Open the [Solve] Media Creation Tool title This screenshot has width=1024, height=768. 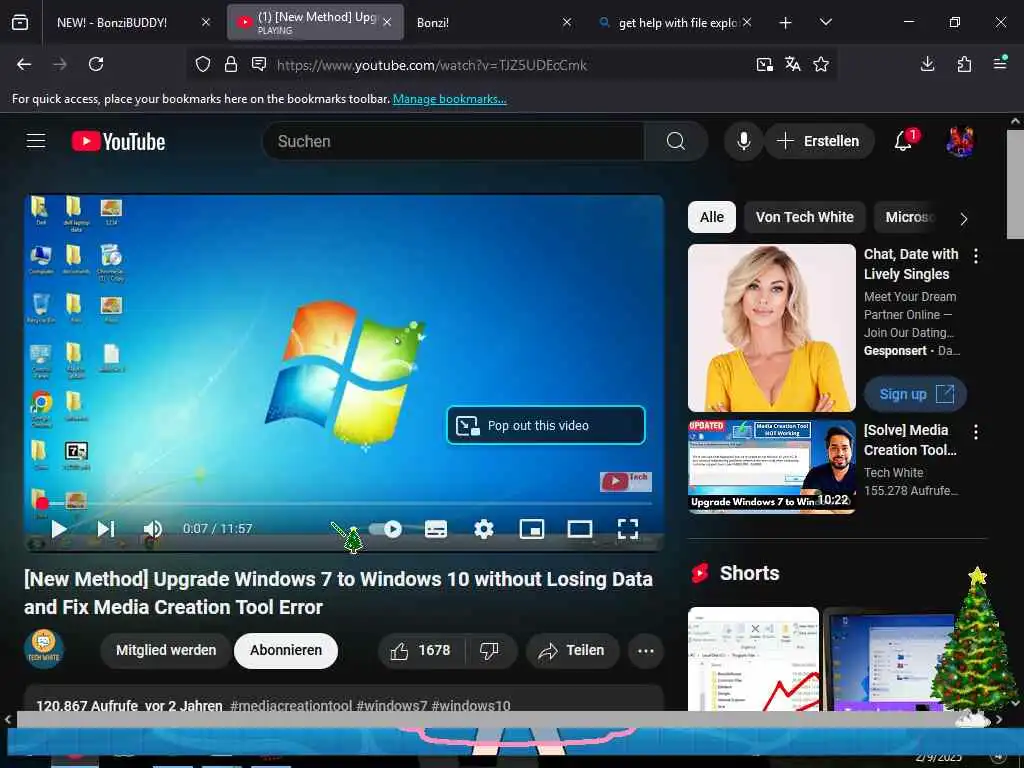[910, 440]
